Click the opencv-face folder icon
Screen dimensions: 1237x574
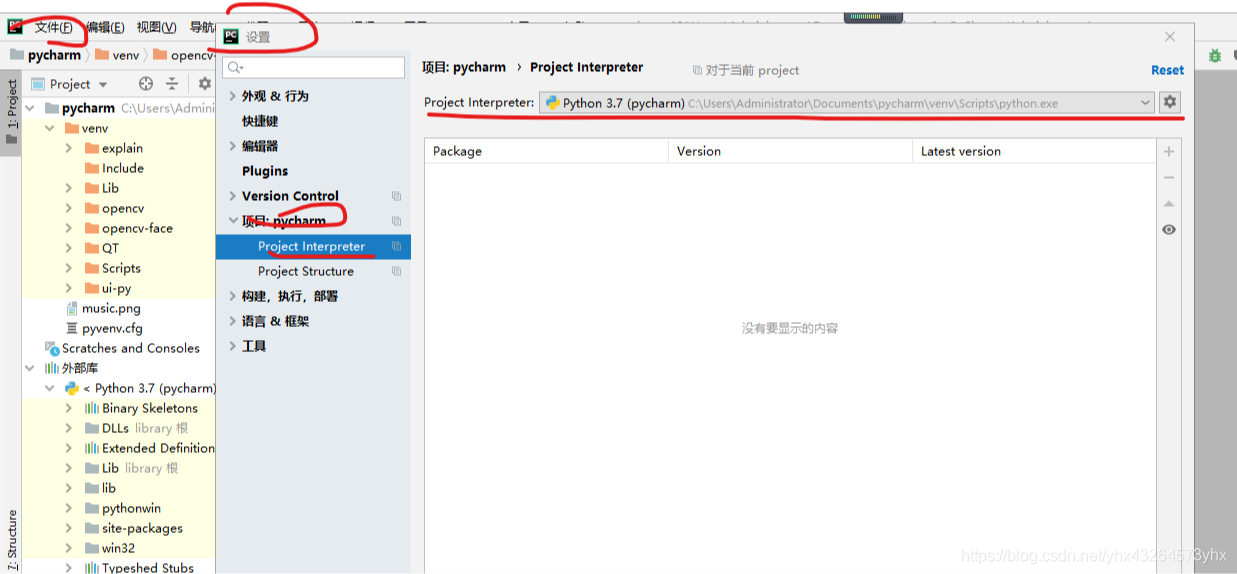coord(92,228)
